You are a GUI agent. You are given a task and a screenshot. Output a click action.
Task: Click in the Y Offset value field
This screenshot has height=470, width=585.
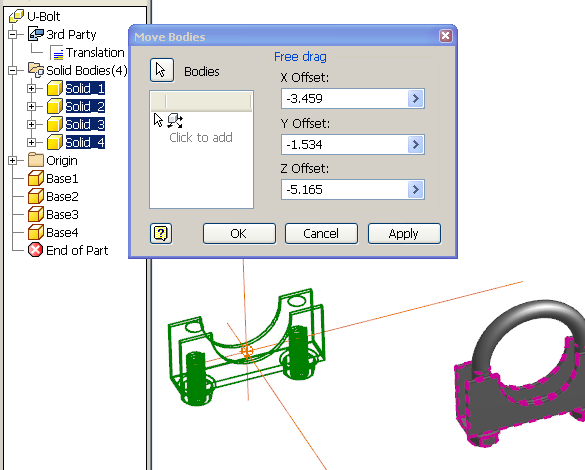(x=345, y=144)
